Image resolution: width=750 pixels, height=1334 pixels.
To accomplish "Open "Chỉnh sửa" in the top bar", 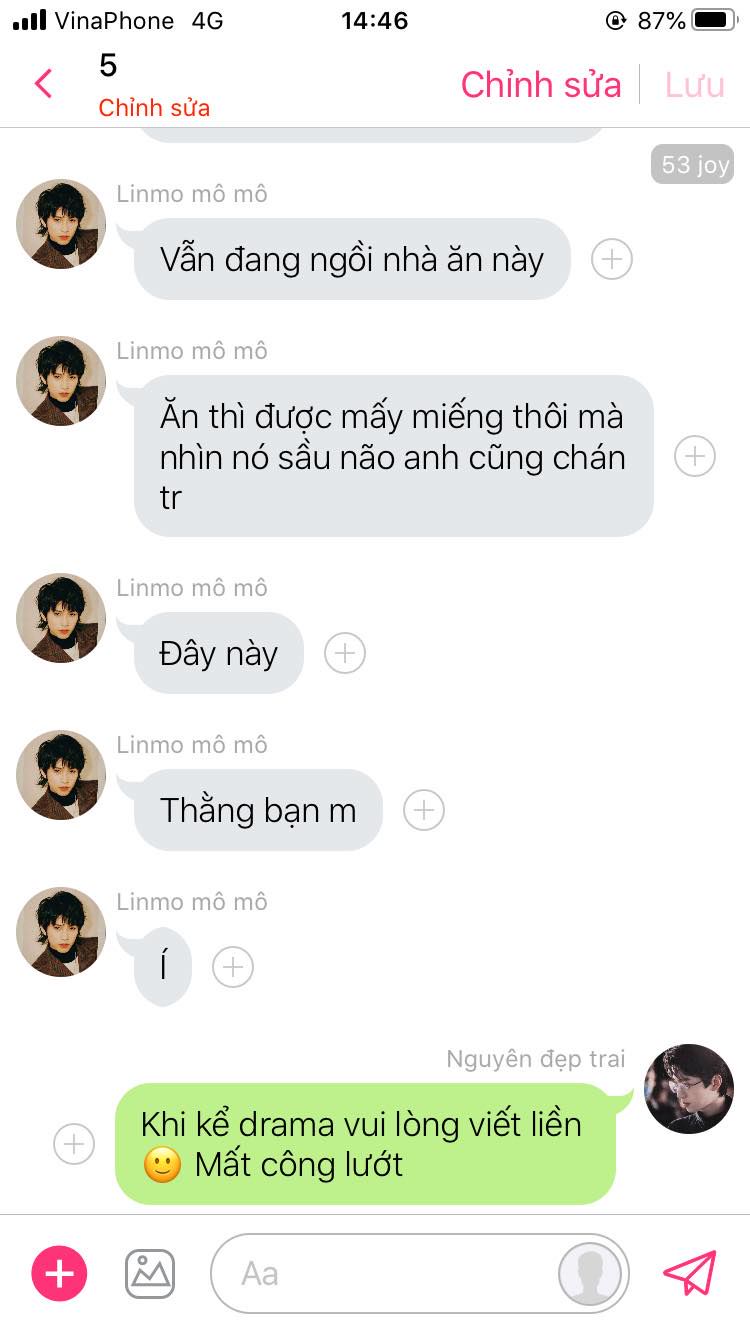I will pyautogui.click(x=541, y=85).
